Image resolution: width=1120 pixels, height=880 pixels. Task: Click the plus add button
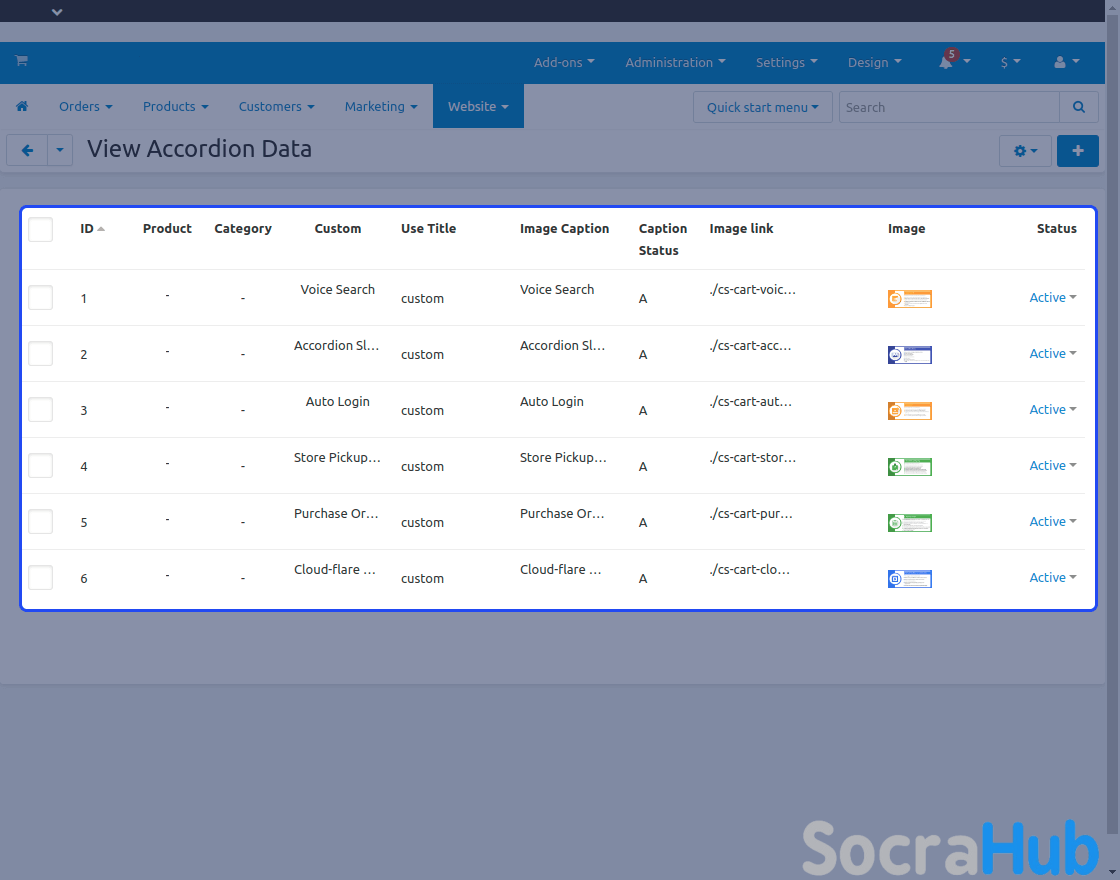click(x=1077, y=151)
